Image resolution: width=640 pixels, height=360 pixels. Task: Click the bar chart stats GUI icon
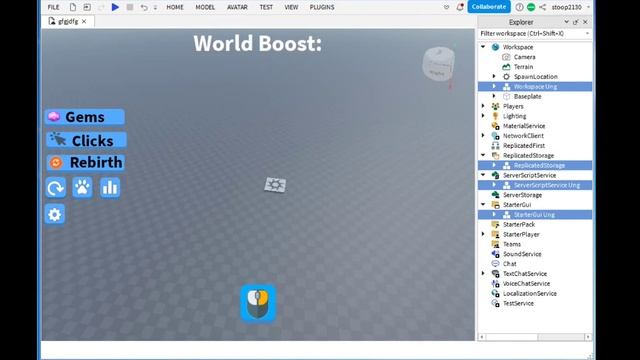[110, 188]
